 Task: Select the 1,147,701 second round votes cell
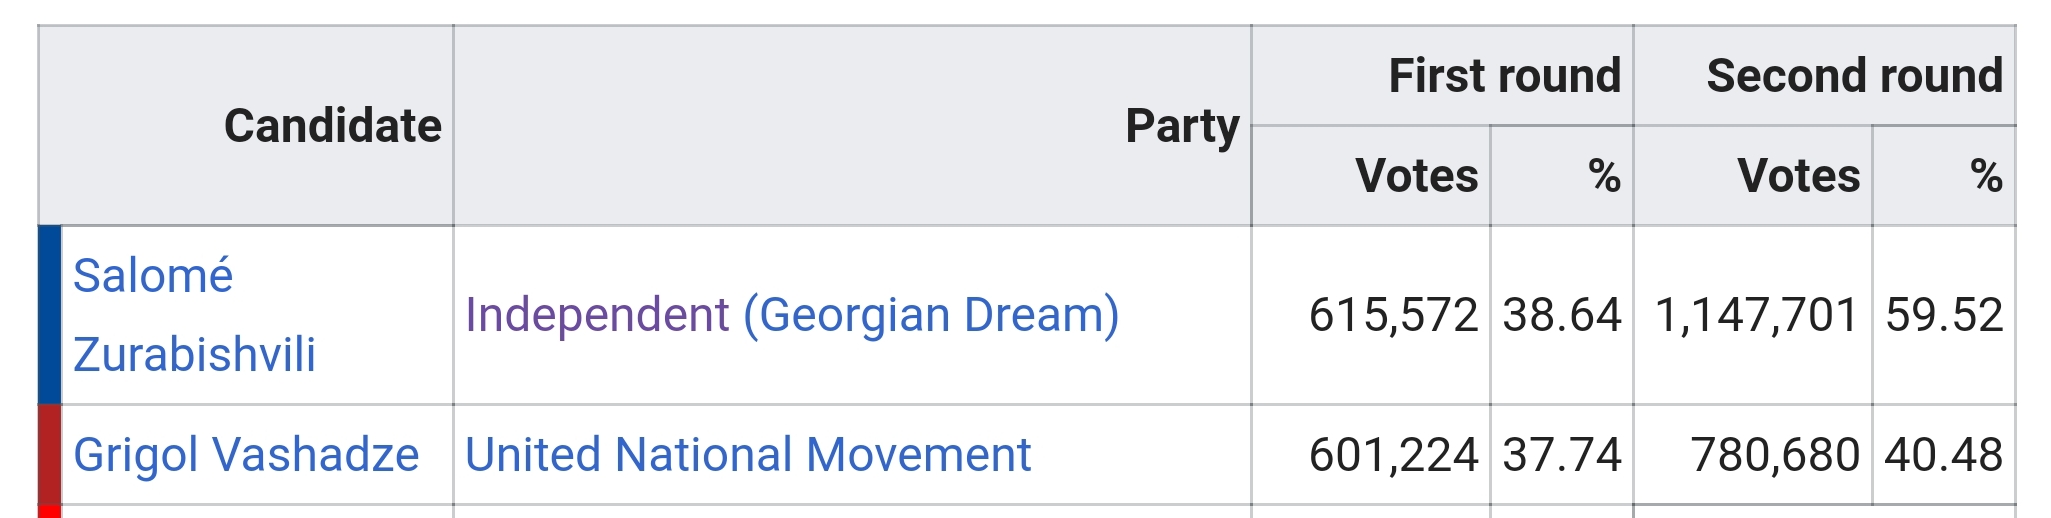click(x=1756, y=315)
